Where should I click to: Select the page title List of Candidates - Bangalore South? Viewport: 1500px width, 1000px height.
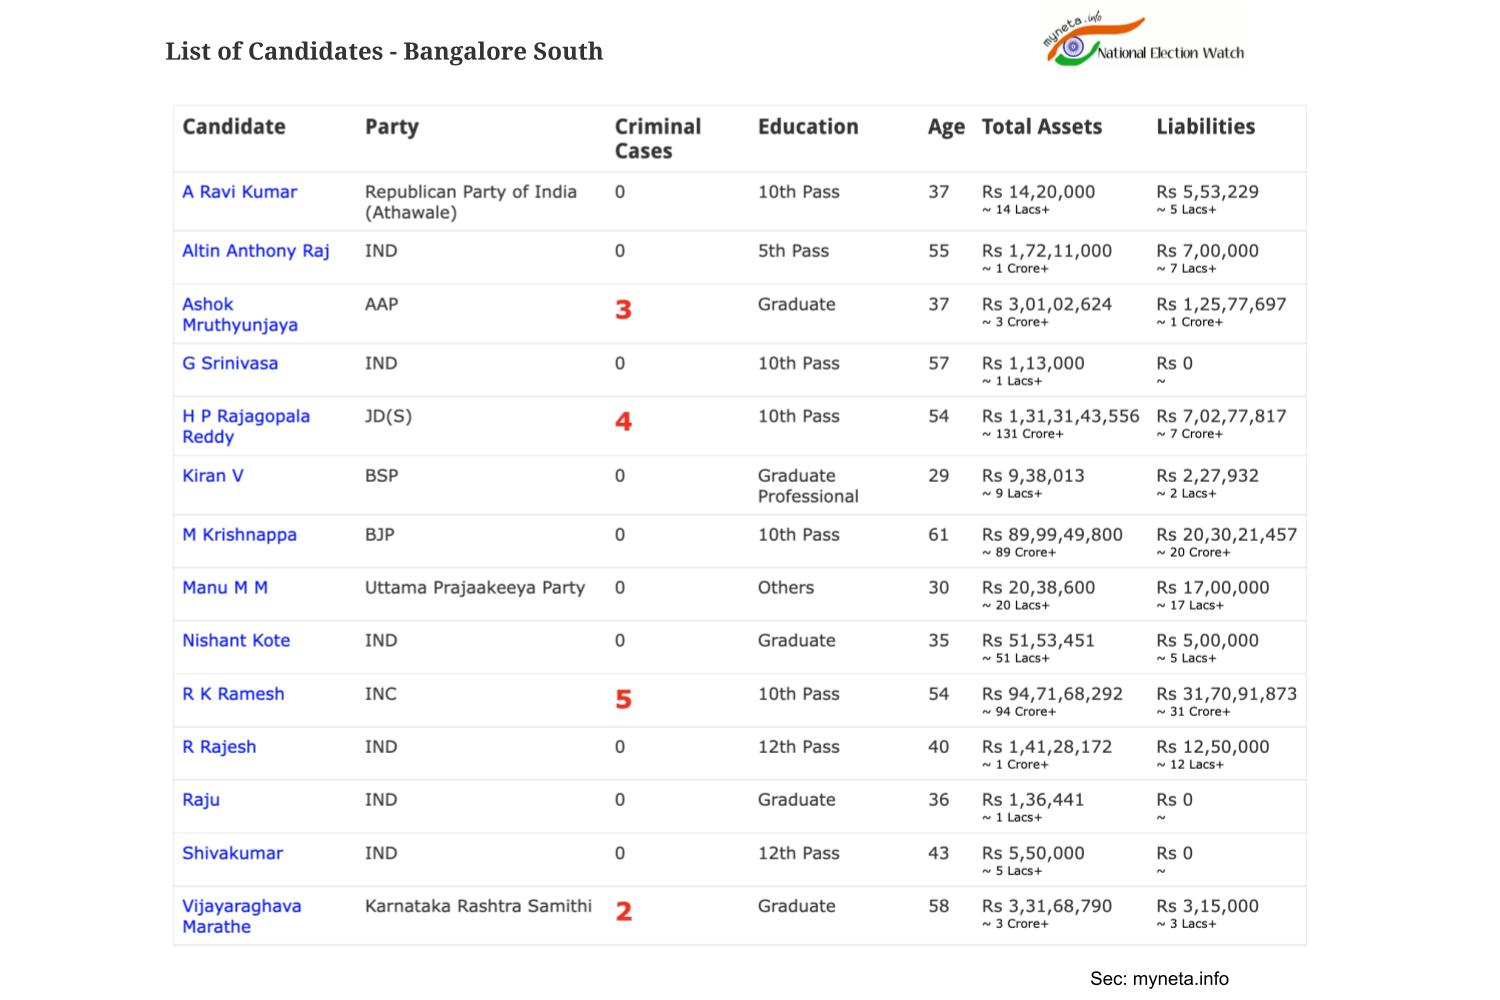(x=384, y=51)
